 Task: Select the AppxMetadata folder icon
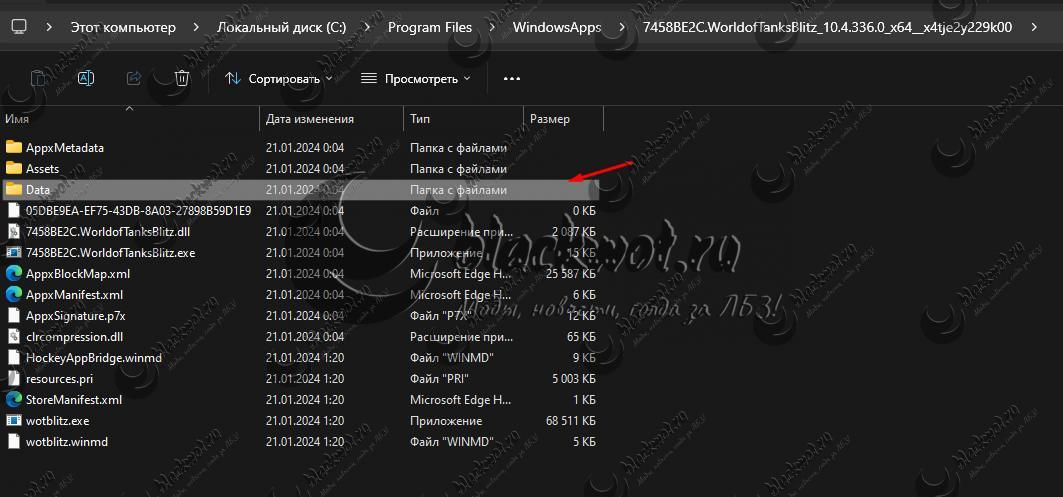pyautogui.click(x=14, y=147)
